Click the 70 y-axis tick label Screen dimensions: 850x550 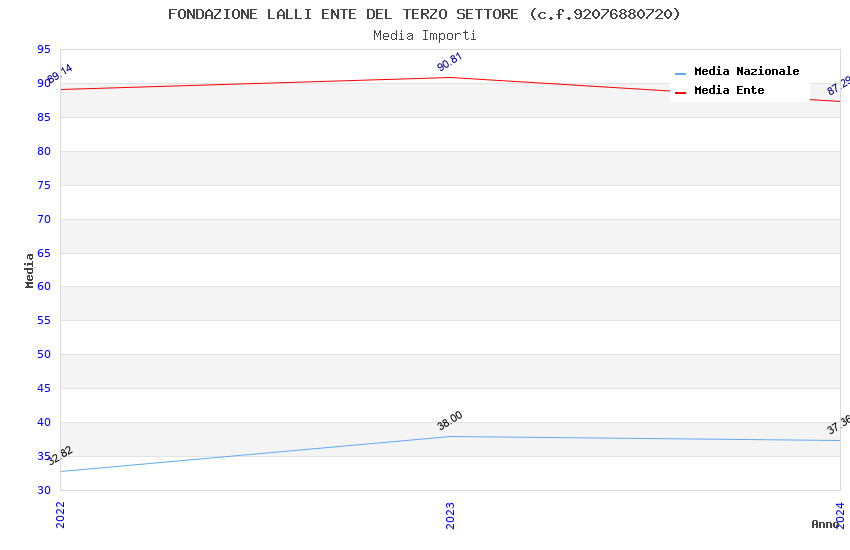coord(44,219)
